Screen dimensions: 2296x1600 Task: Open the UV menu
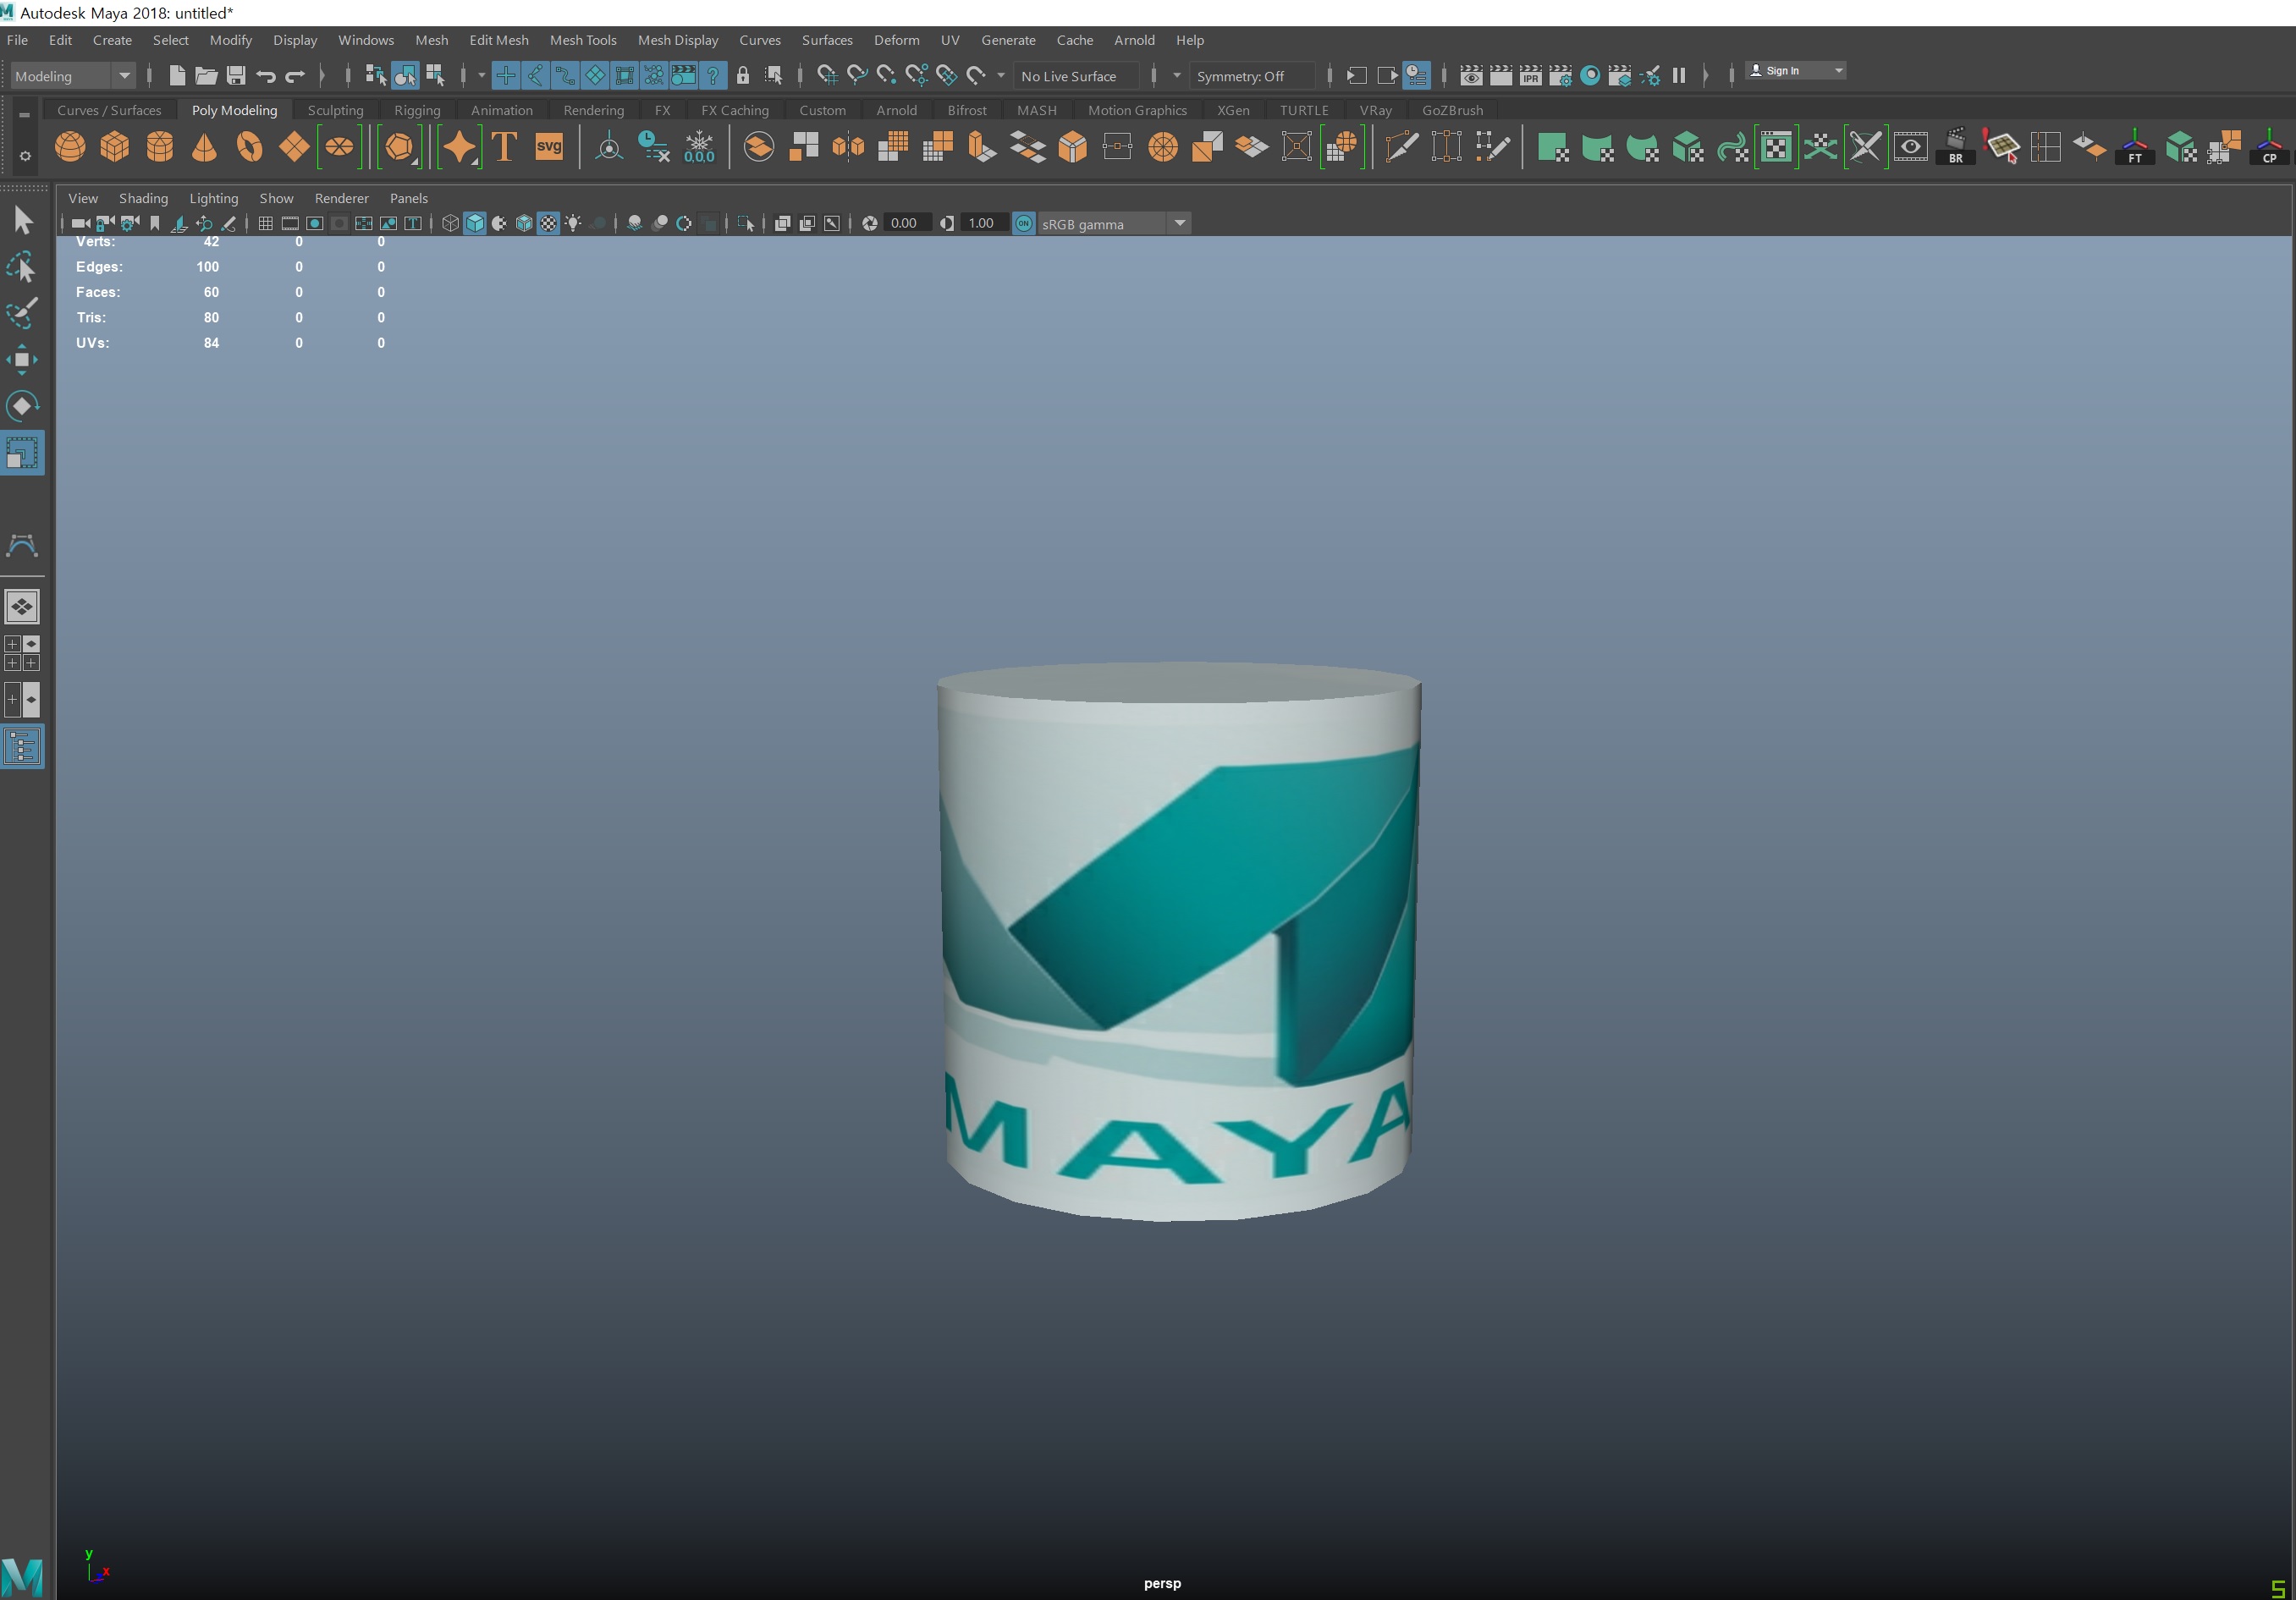(950, 40)
